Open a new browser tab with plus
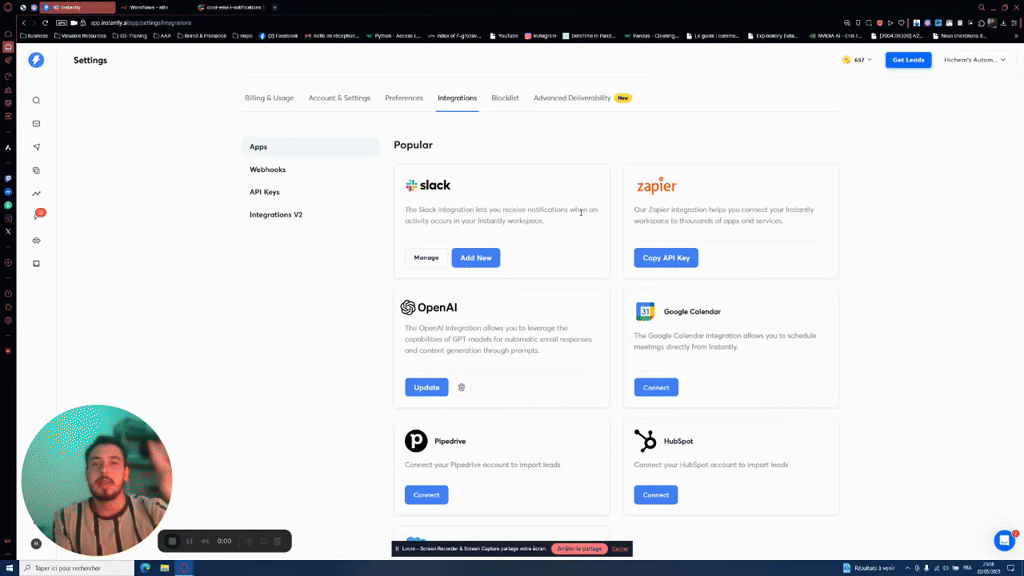1024x576 pixels. tap(275, 7)
